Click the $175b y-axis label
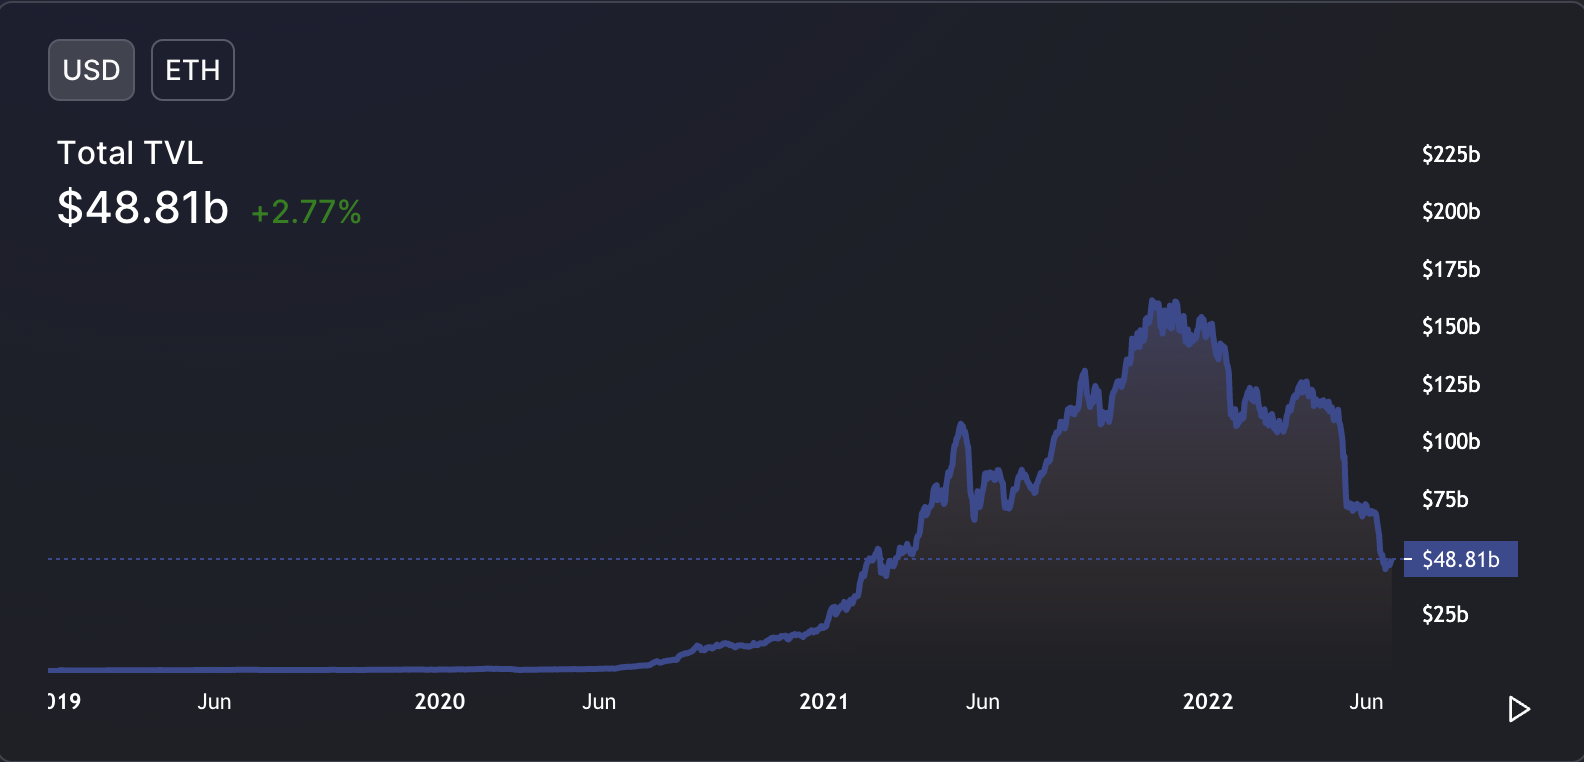 coord(1451,269)
